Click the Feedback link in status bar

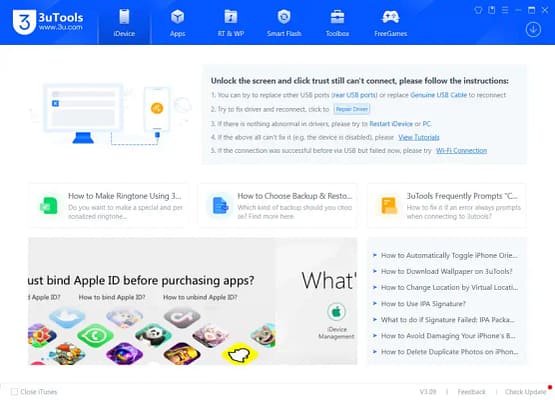tap(471, 392)
